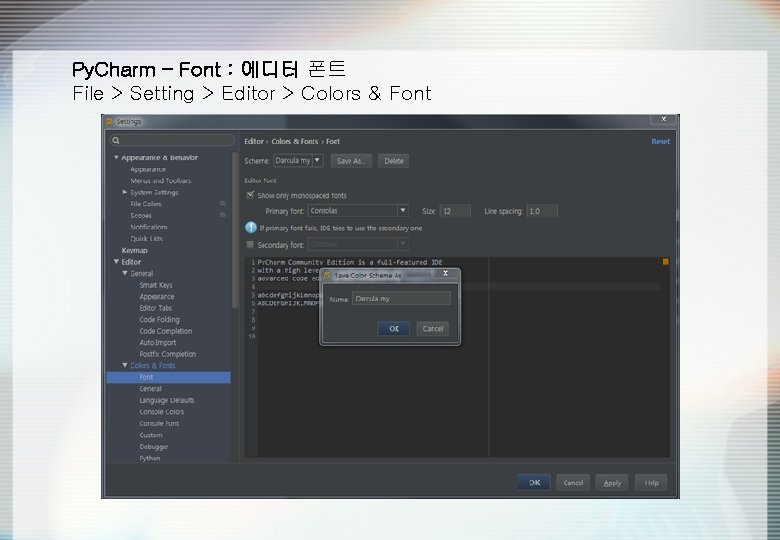Click the font Size field
The height and width of the screenshot is (540, 780).
pos(455,211)
